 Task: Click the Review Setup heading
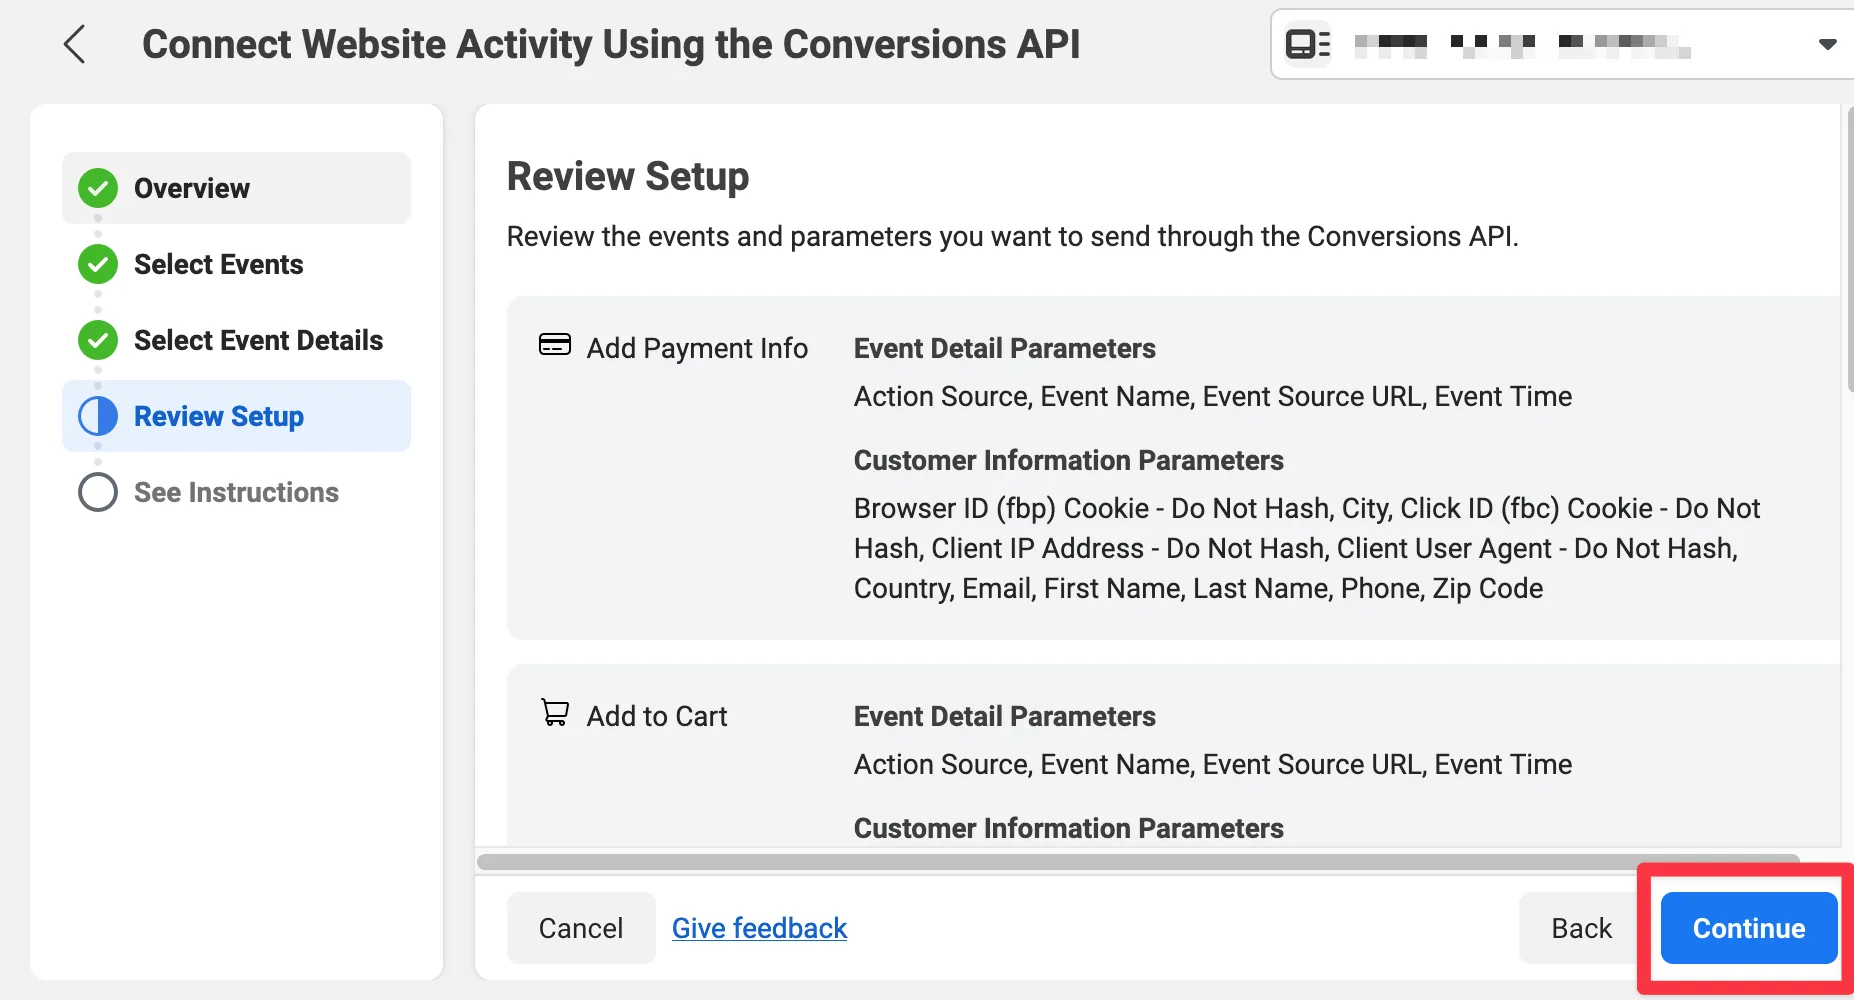[x=628, y=176]
